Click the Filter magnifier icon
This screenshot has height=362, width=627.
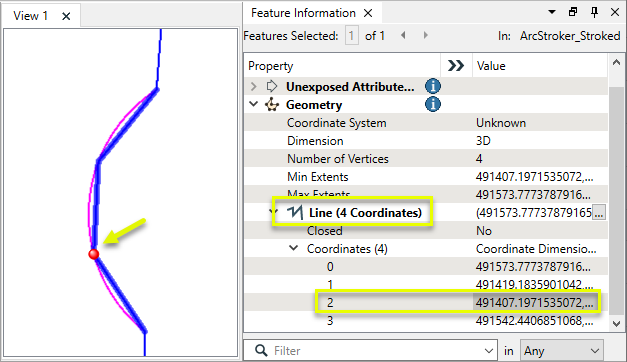[x=261, y=350]
